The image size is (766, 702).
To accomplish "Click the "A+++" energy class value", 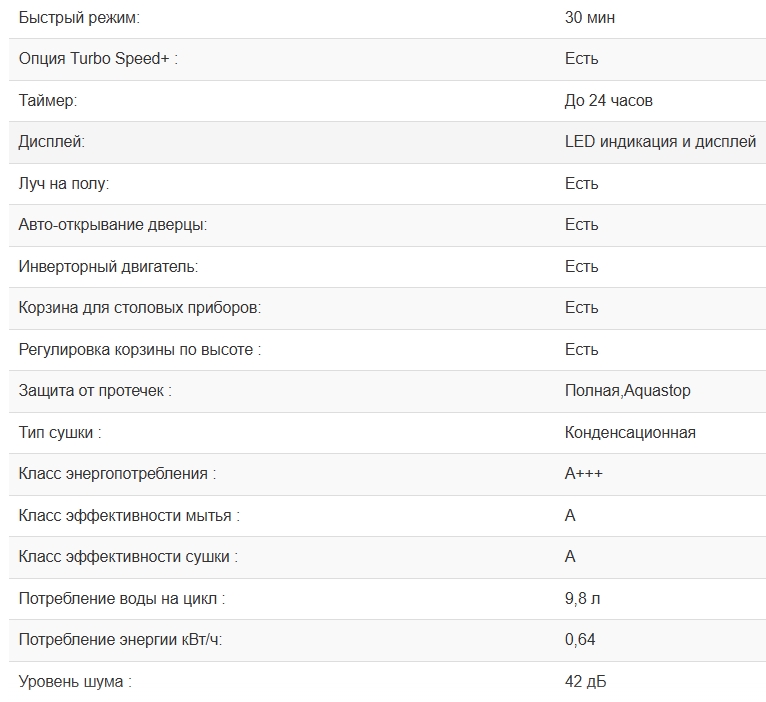I will coord(584,474).
